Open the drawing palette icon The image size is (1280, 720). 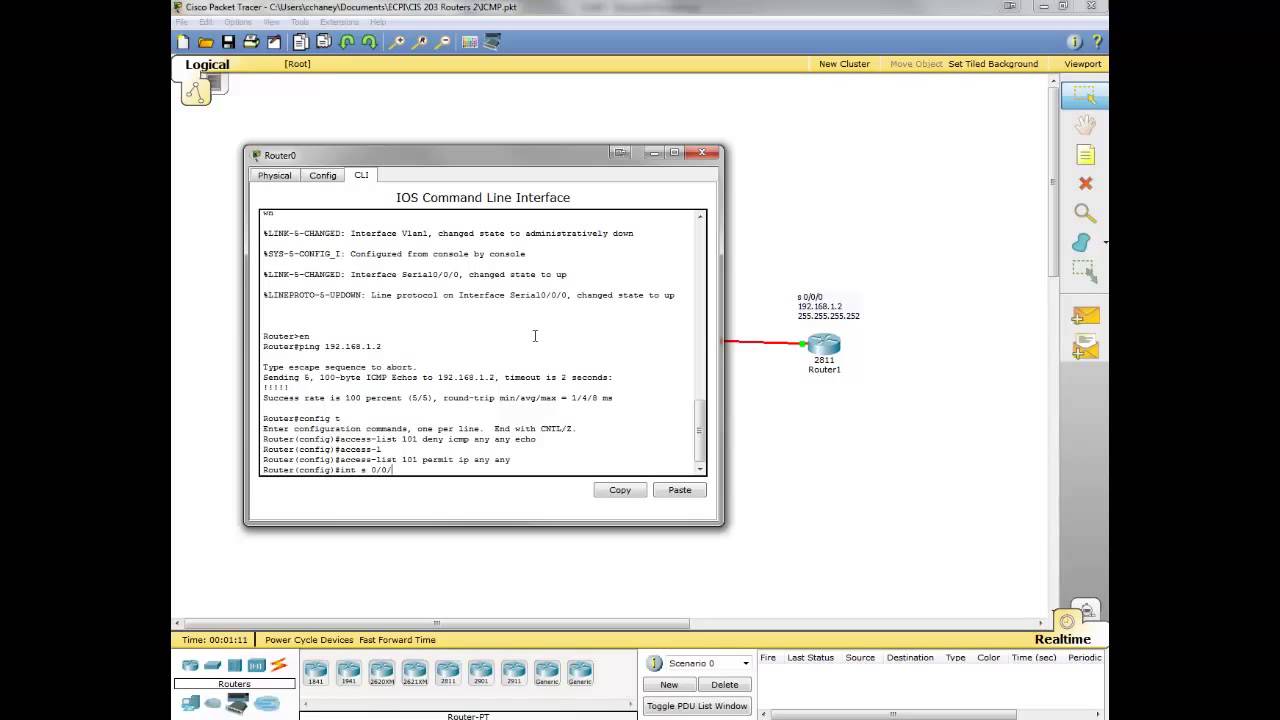click(x=470, y=42)
